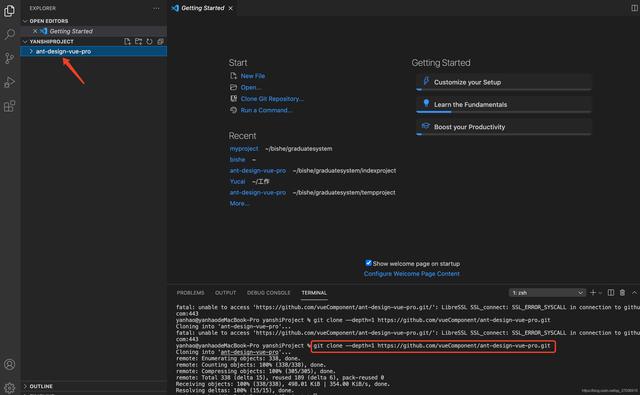Screen dimensions: 640x395
Task: Collapse all folders in explorer
Action: (x=160, y=42)
